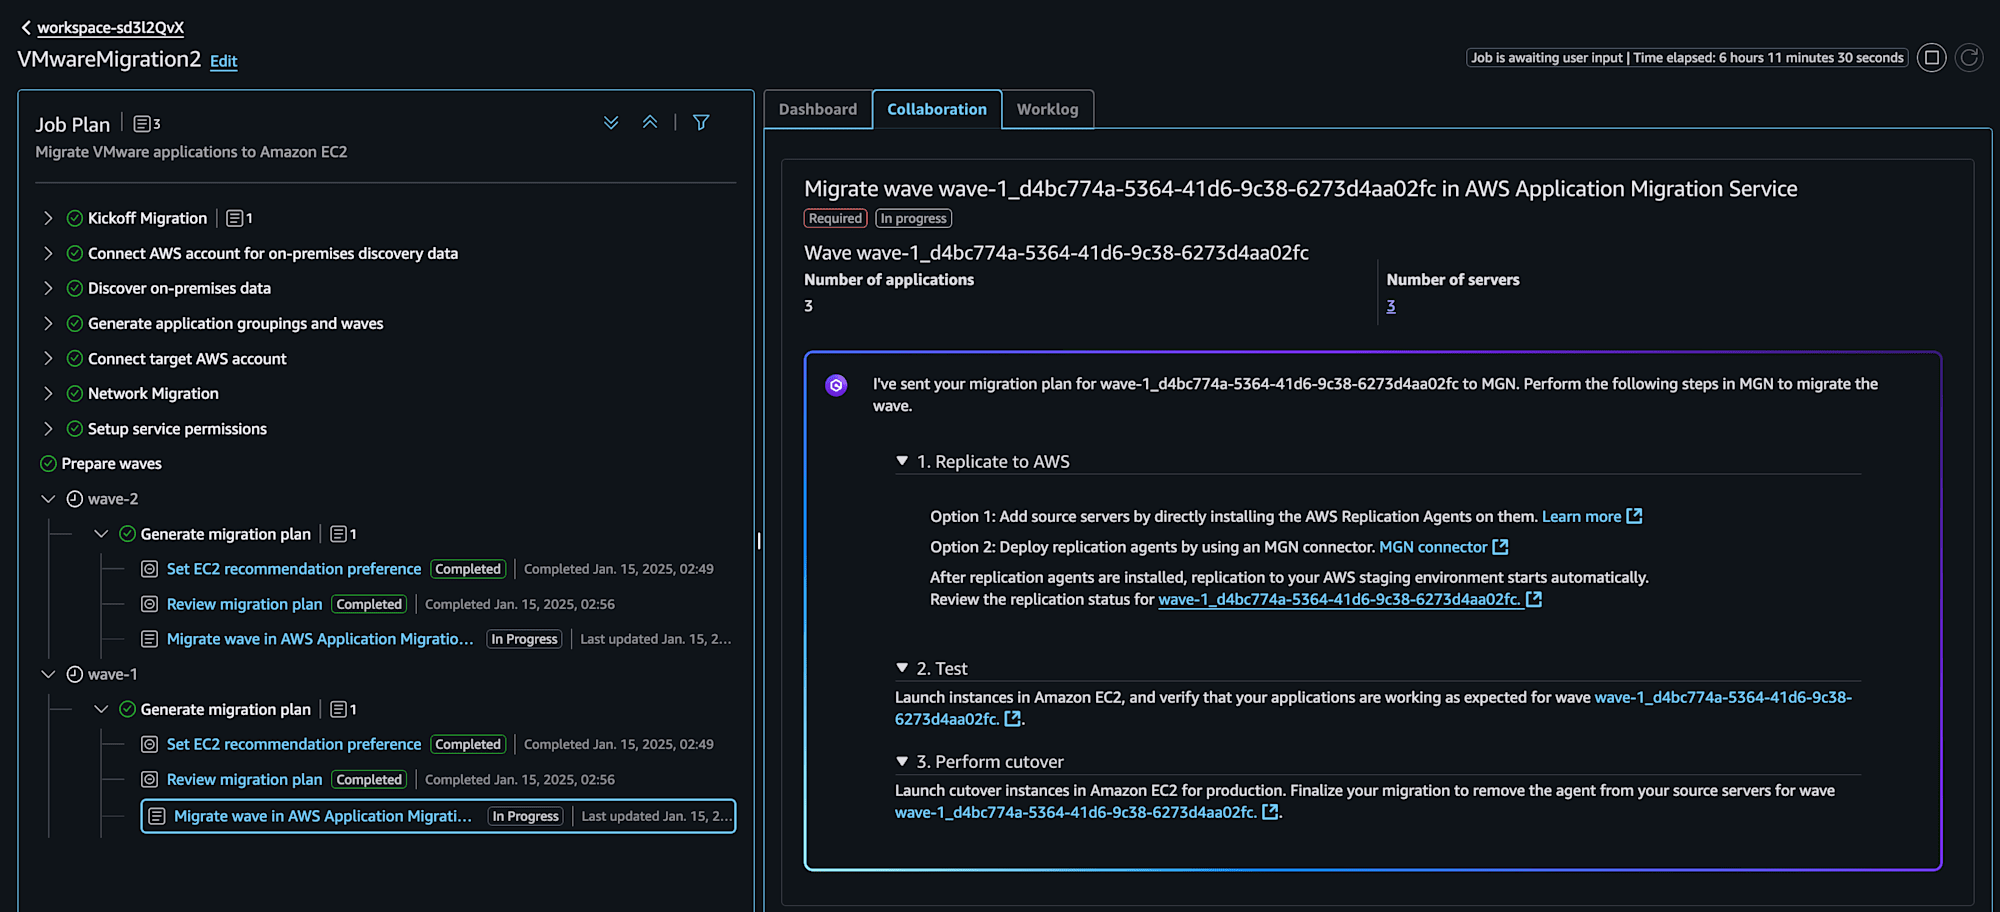
Task: Click the stop job icon in header
Action: click(x=1932, y=58)
